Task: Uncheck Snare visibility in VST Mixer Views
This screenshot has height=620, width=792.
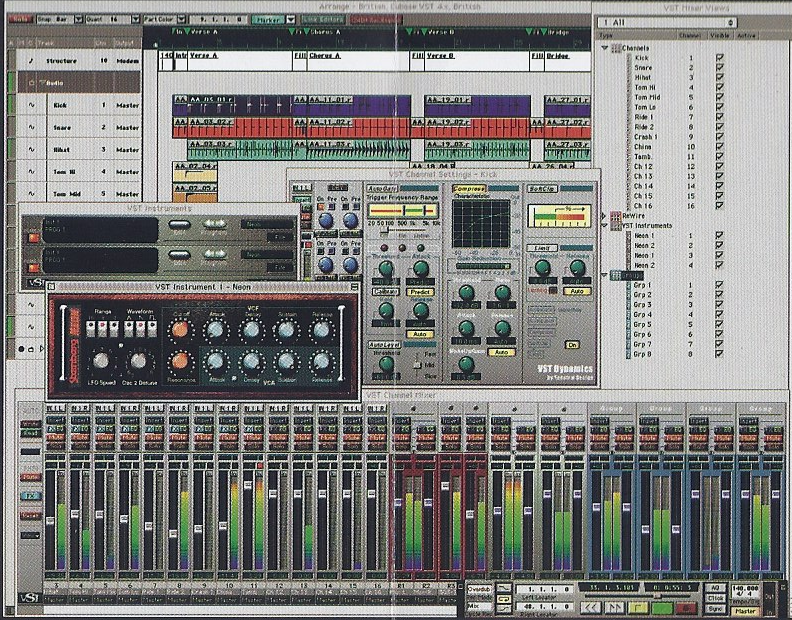Action: 719,67
